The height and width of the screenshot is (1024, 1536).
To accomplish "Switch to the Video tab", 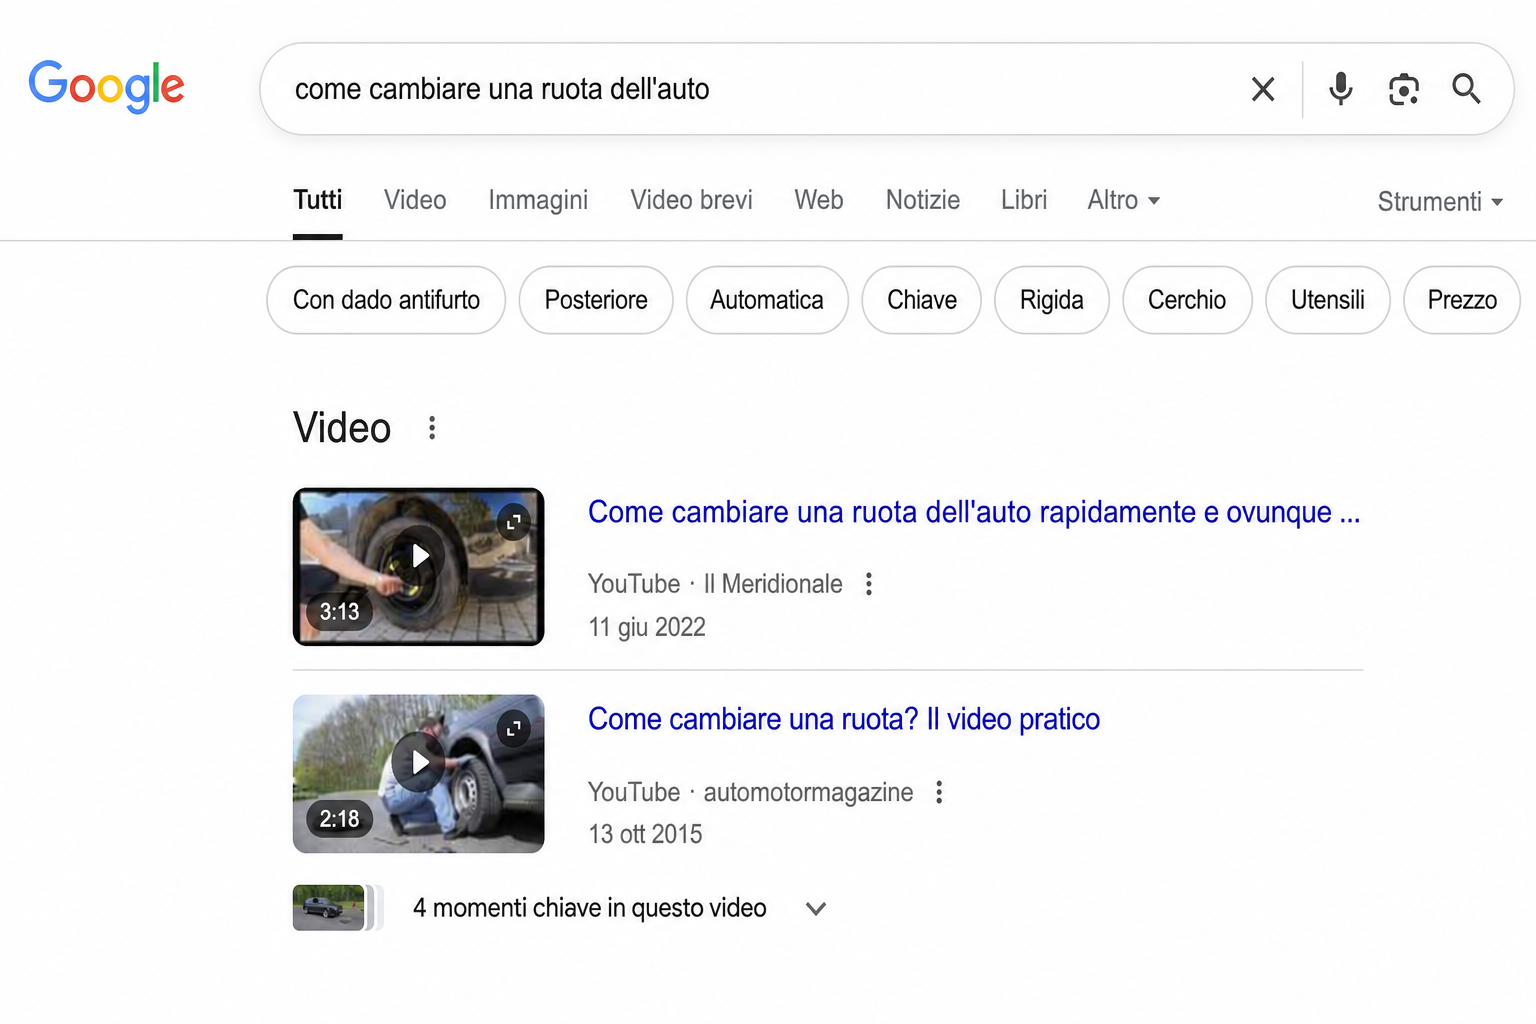I will 415,200.
